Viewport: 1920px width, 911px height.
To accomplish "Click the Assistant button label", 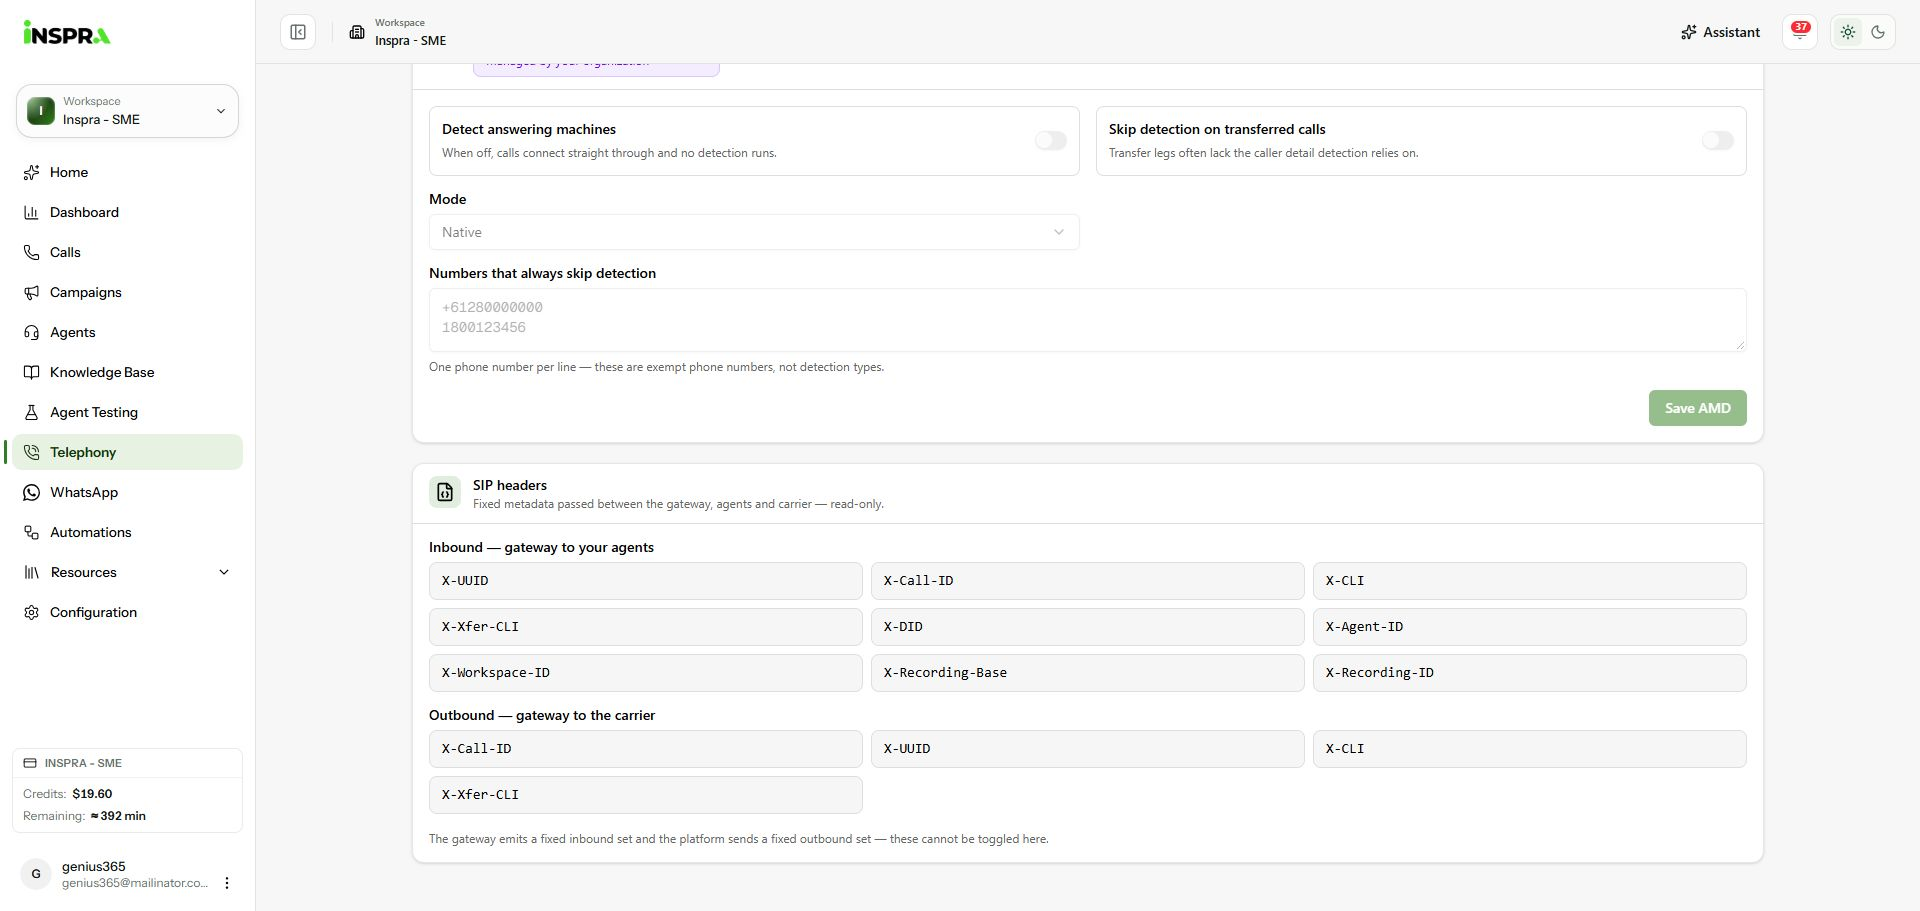I will [1731, 32].
